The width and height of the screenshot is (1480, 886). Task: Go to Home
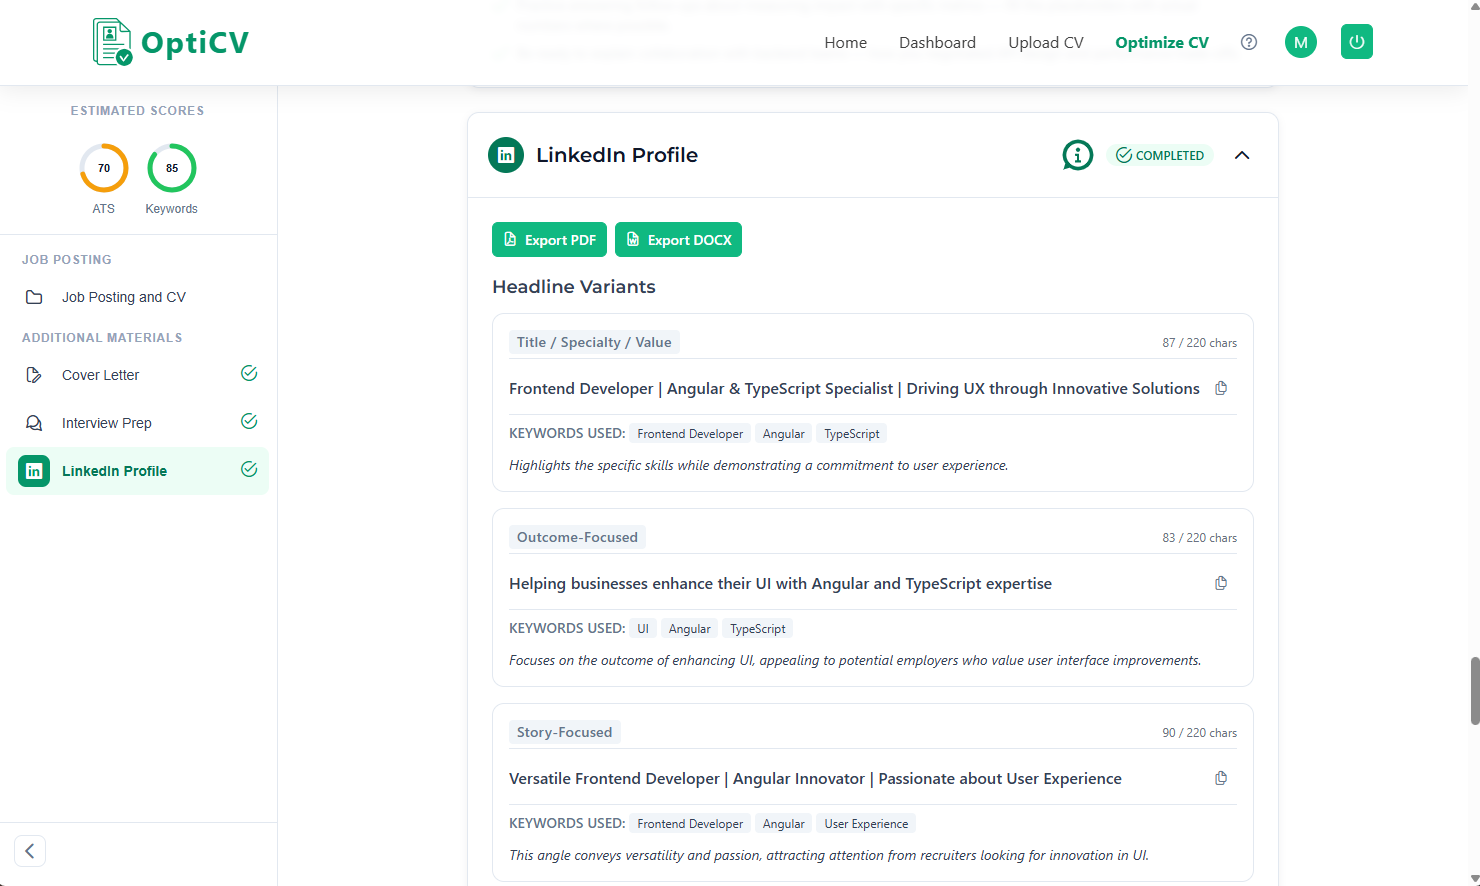coord(845,42)
